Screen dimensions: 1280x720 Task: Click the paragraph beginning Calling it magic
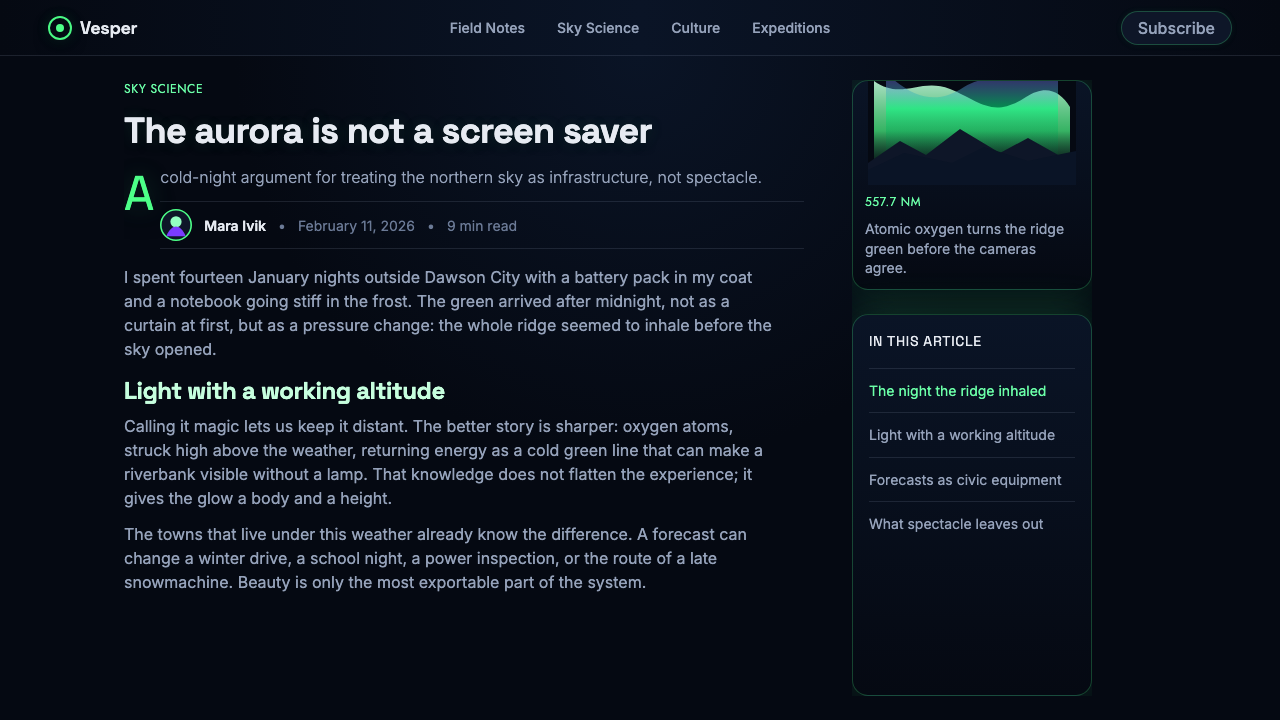click(x=444, y=462)
